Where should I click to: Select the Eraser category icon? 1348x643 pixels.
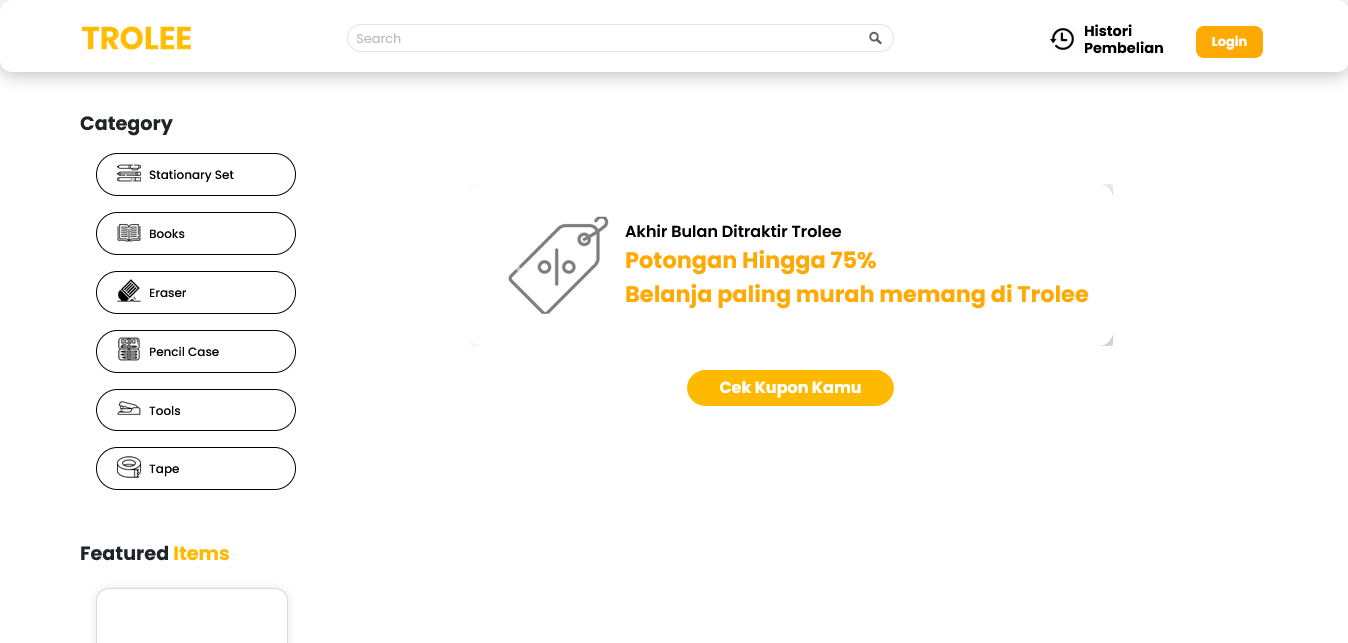tap(129, 292)
